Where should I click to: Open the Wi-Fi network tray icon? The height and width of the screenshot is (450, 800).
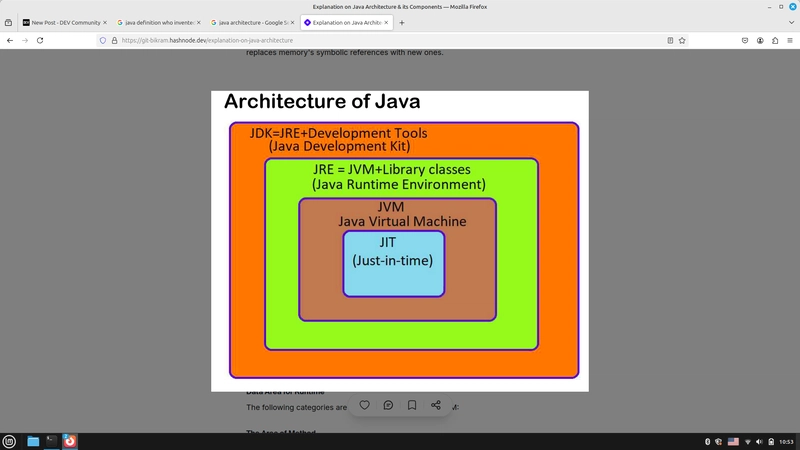pos(747,442)
